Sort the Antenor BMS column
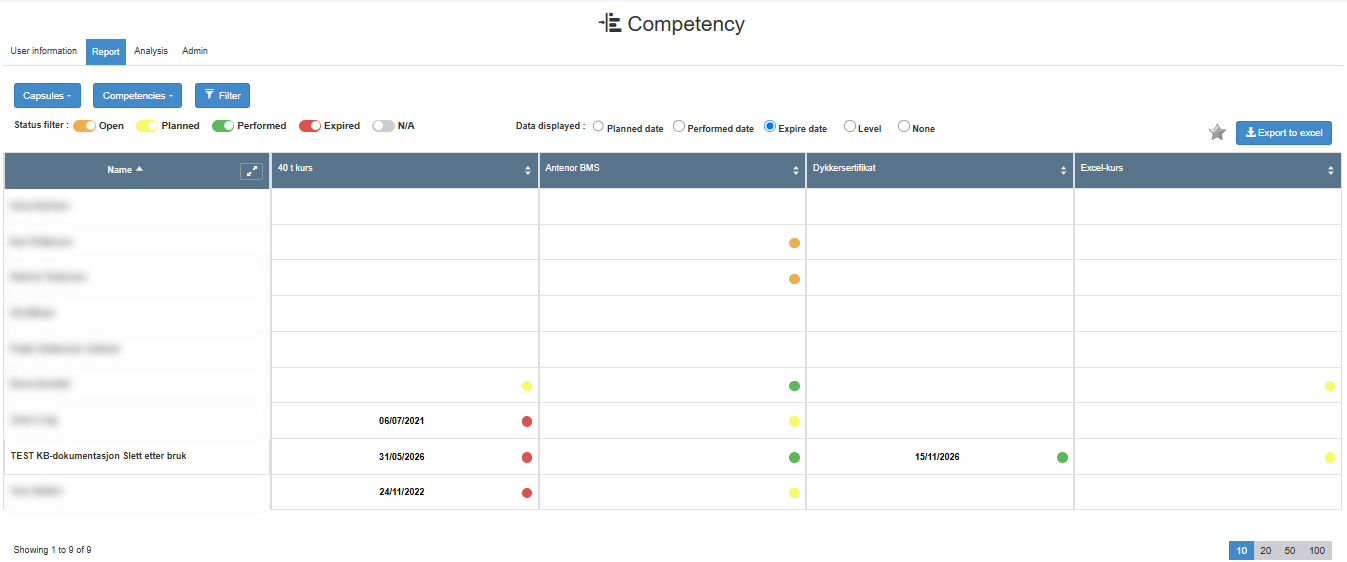The height and width of the screenshot is (562, 1347). [x=796, y=171]
